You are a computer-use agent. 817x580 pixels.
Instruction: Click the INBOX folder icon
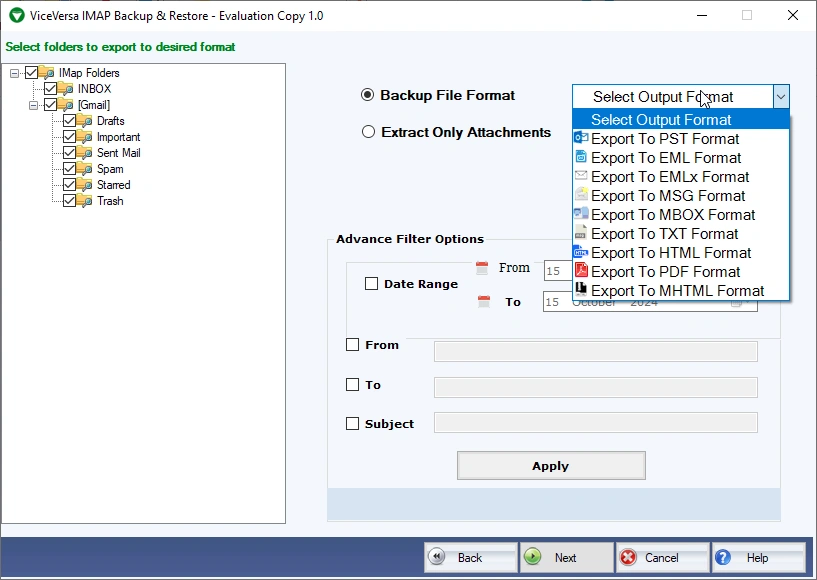[65, 89]
